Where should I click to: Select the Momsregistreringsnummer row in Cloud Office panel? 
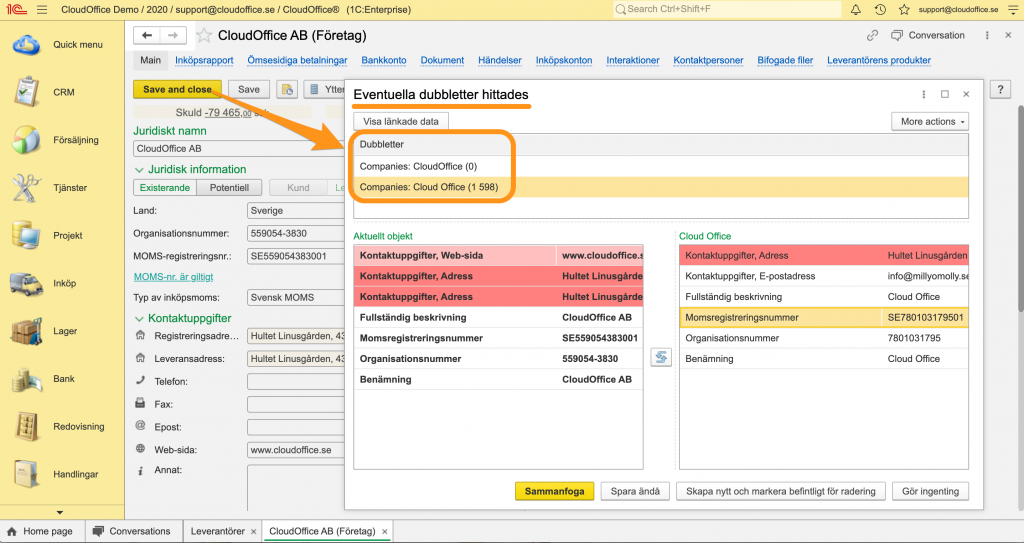click(824, 318)
